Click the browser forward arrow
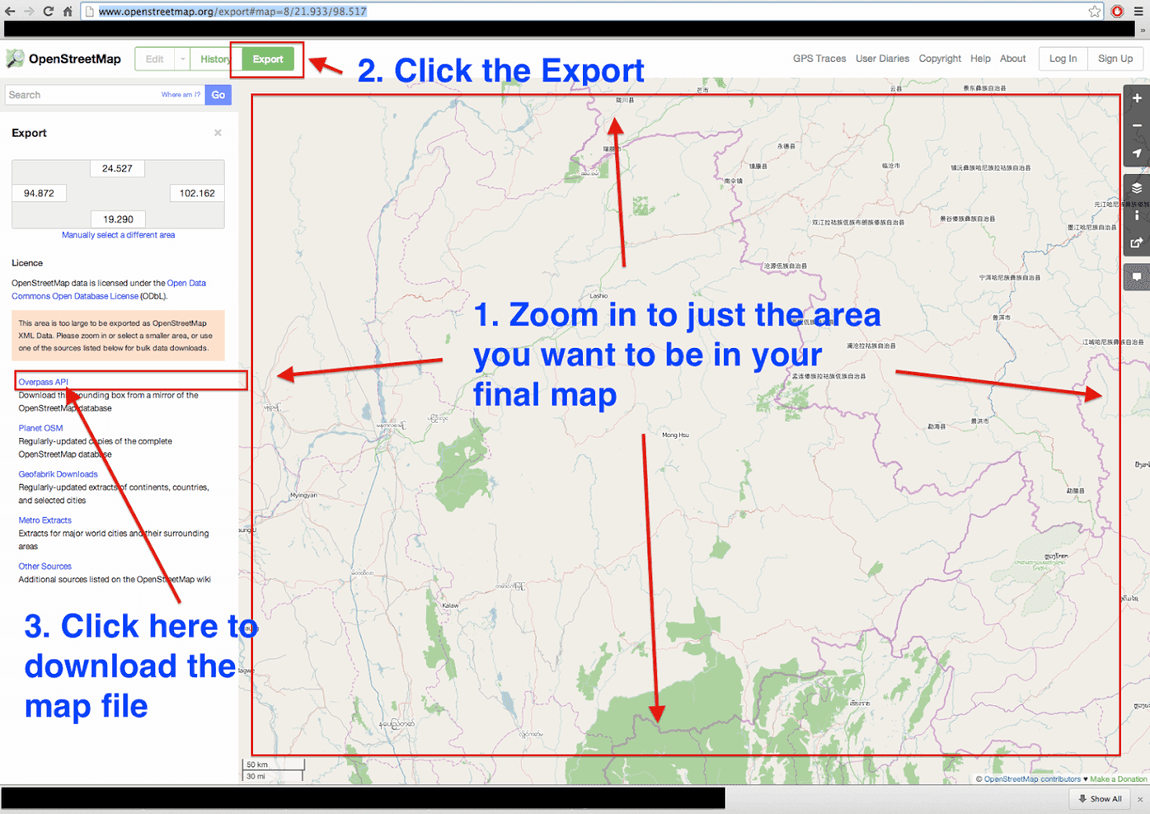 (x=29, y=11)
